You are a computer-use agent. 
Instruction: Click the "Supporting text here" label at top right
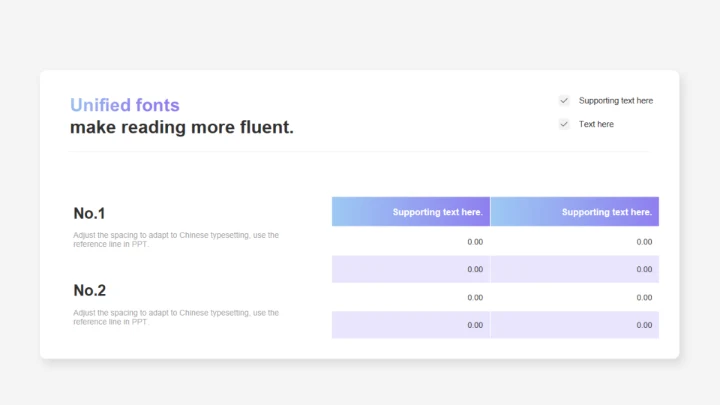[x=615, y=101]
